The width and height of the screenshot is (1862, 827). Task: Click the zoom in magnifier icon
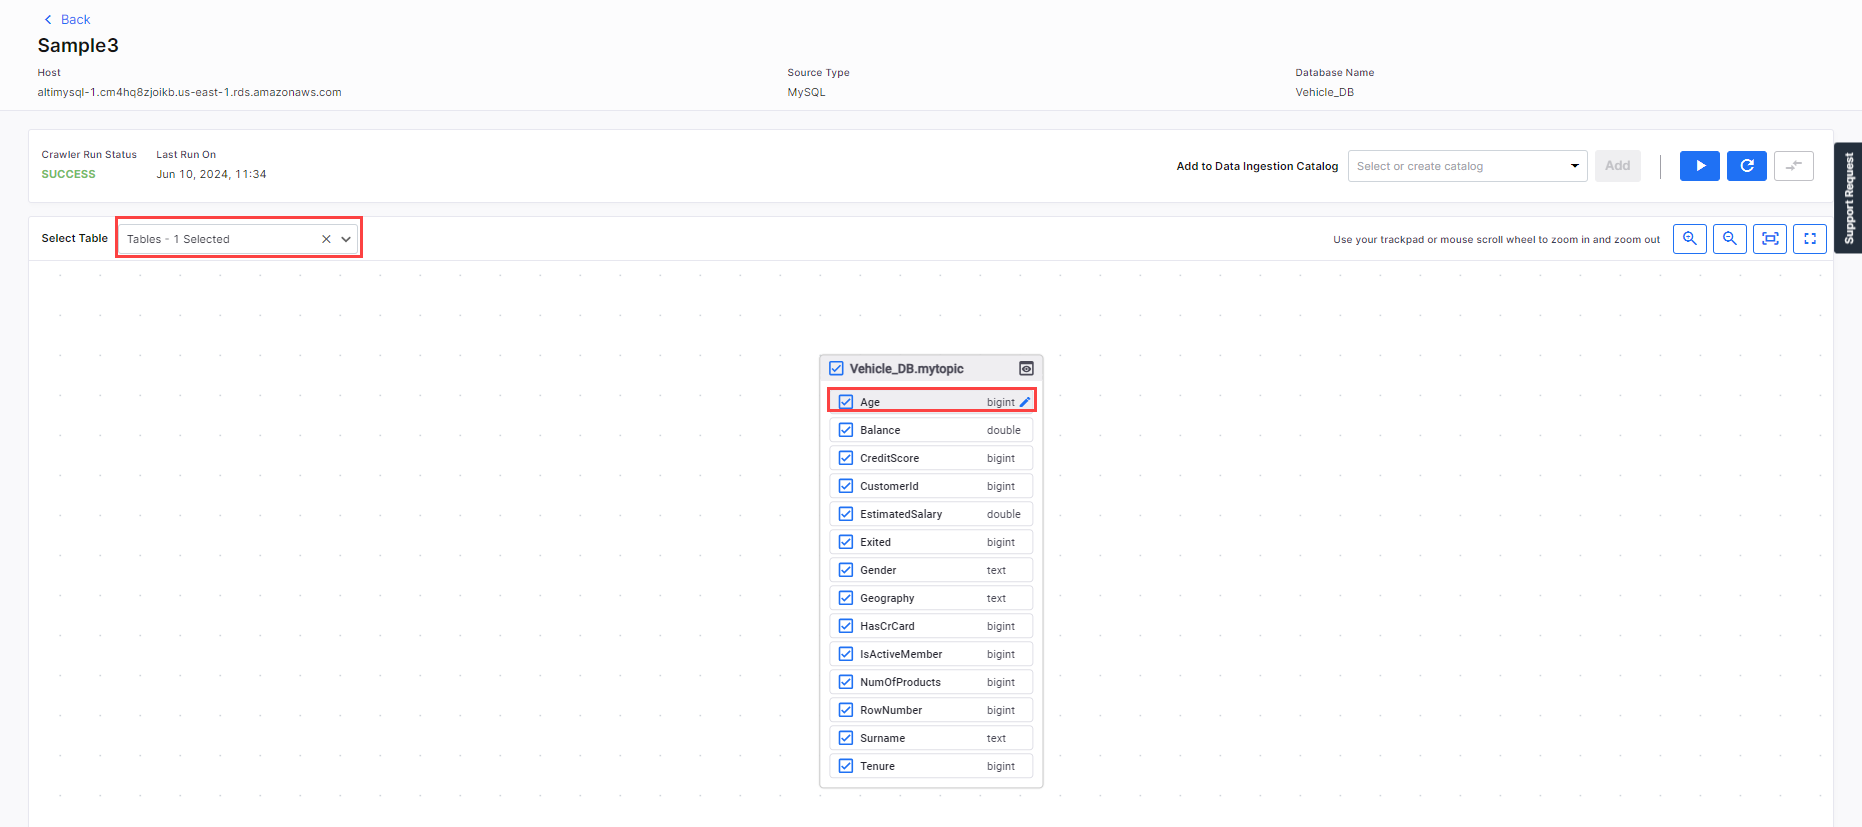point(1690,239)
